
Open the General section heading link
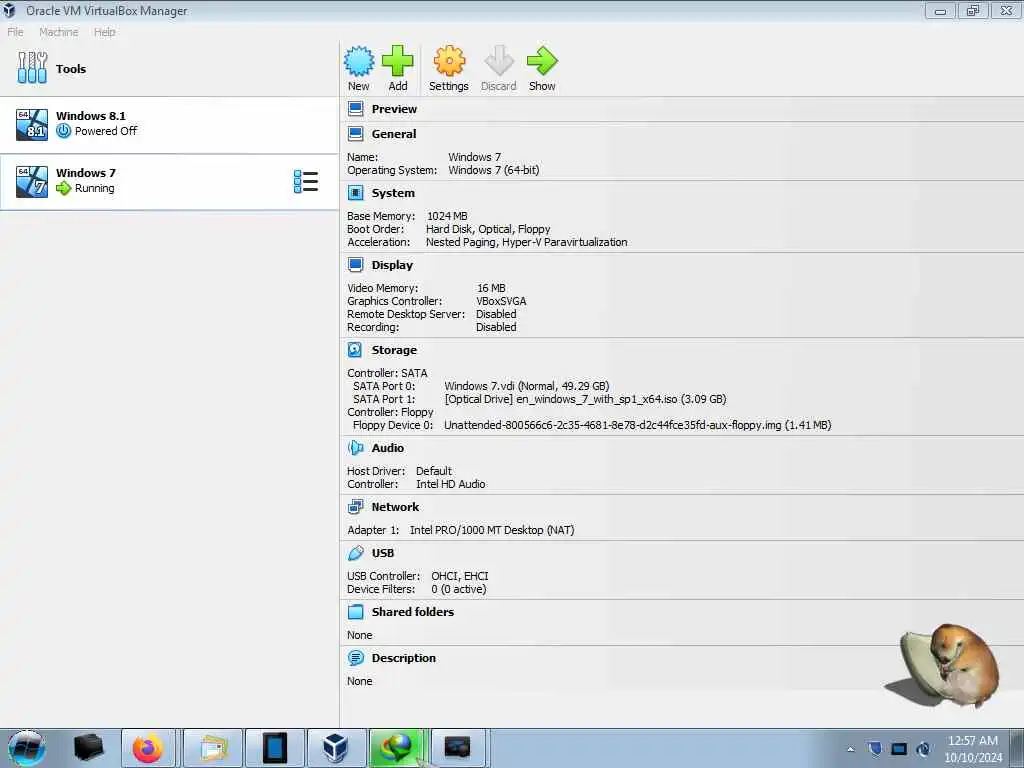click(394, 134)
